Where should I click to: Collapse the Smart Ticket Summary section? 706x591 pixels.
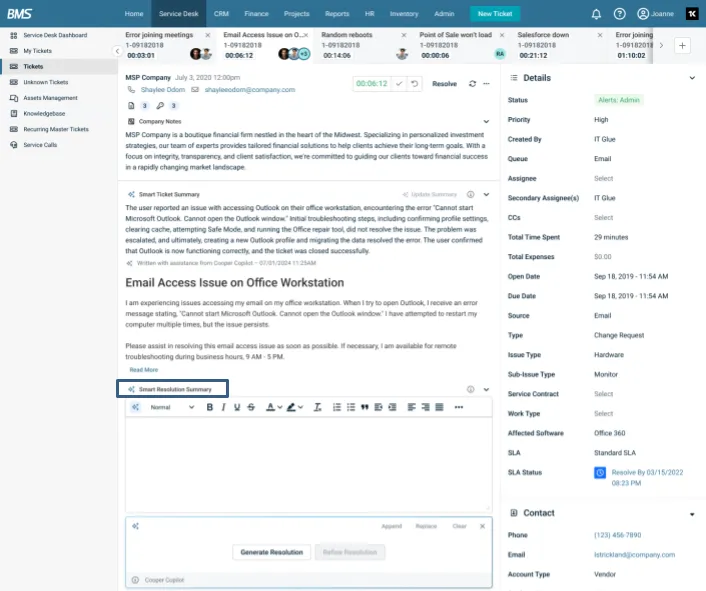(486, 194)
